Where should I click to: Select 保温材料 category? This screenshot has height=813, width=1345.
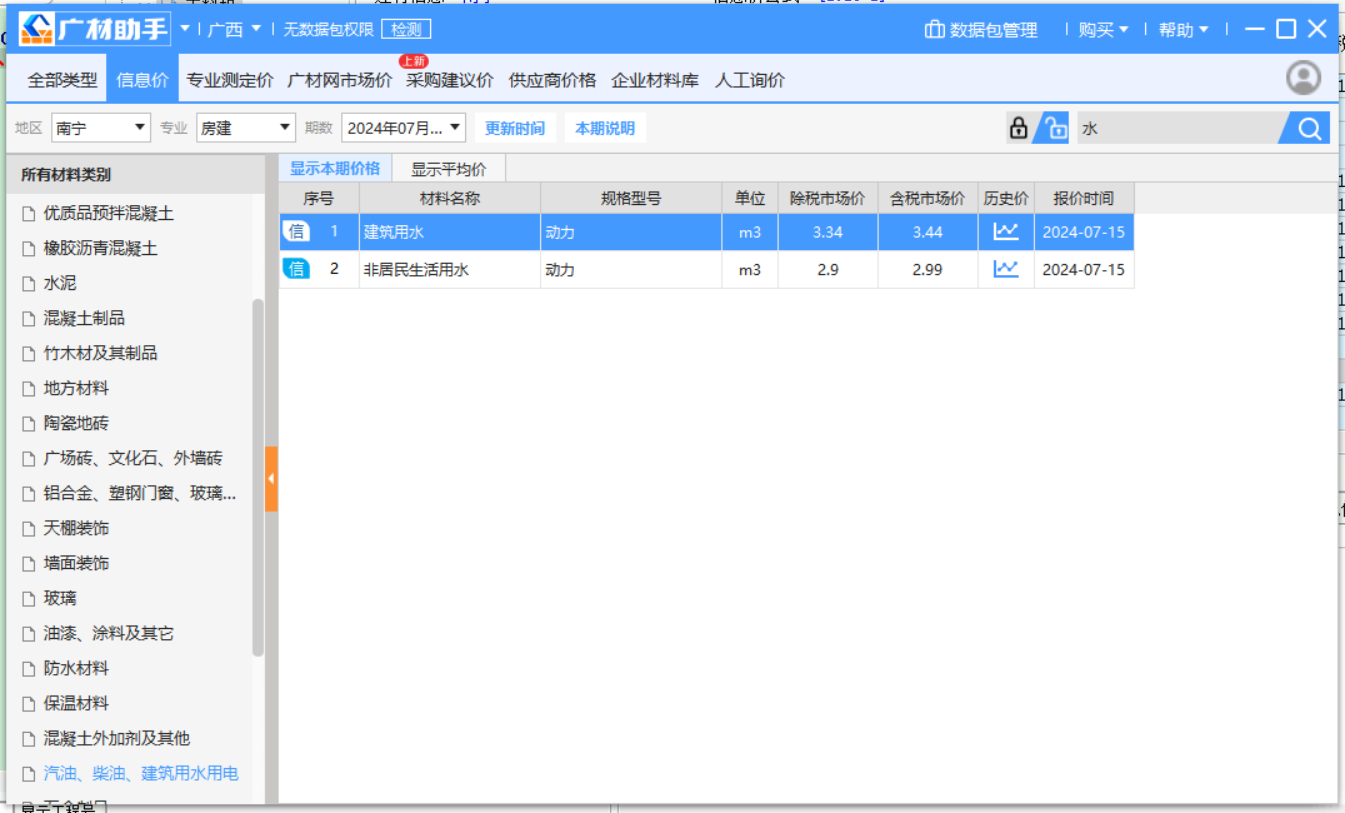coord(76,703)
